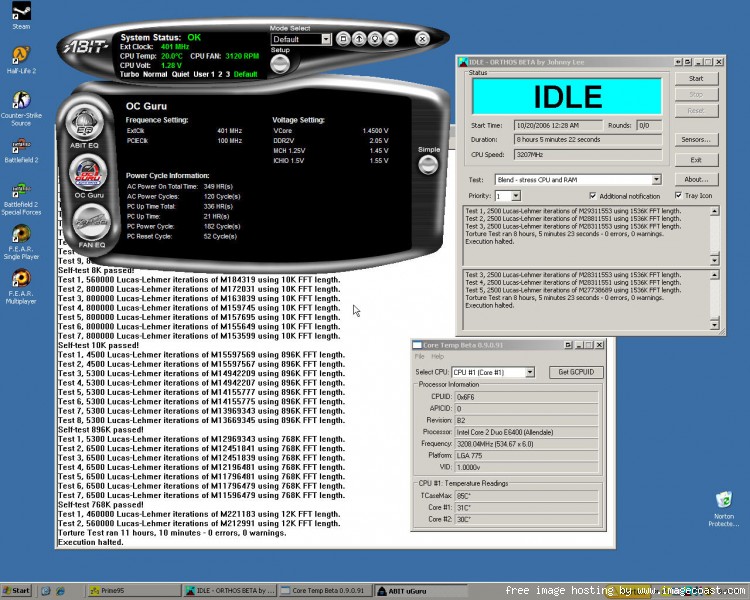Click the uGuru minimize round button

[391, 39]
